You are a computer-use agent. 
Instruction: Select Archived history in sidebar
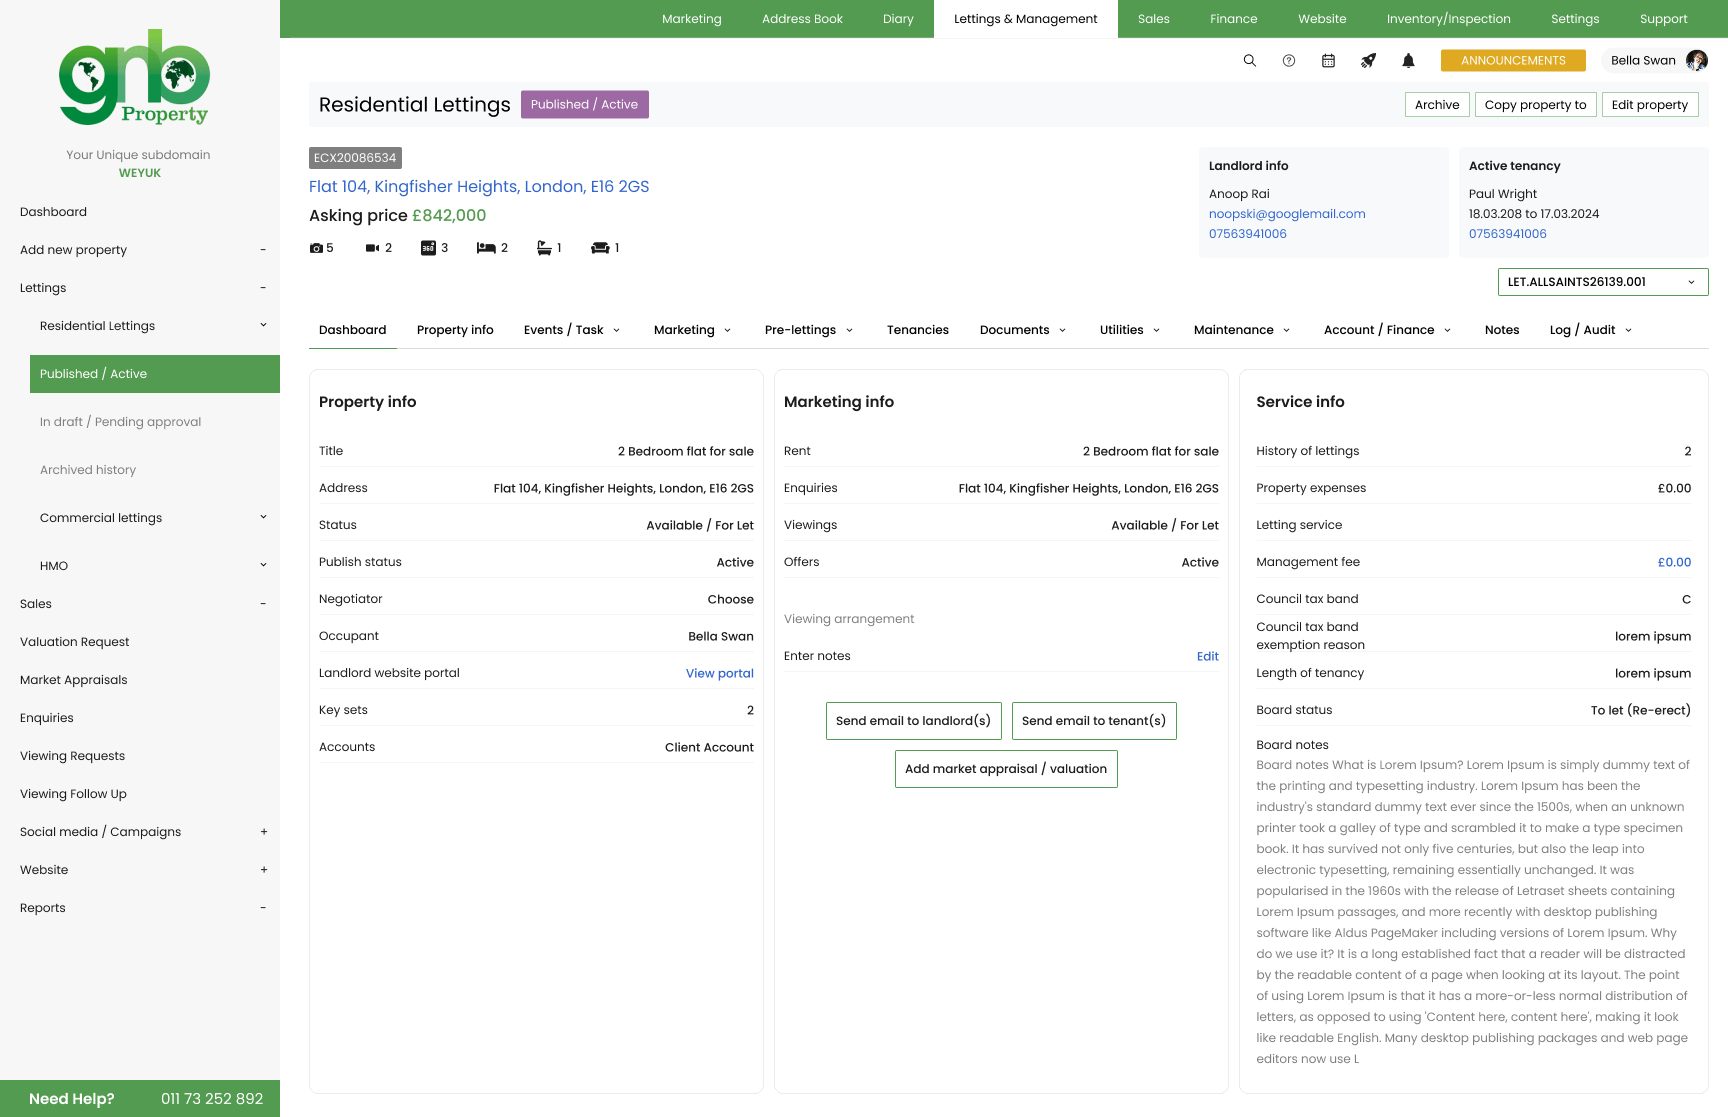tap(88, 470)
